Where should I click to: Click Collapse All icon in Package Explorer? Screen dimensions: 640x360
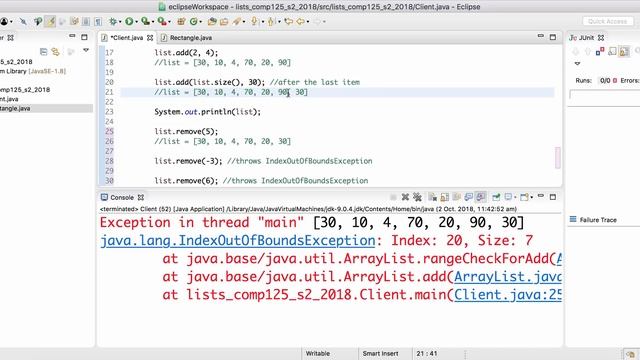point(43,51)
